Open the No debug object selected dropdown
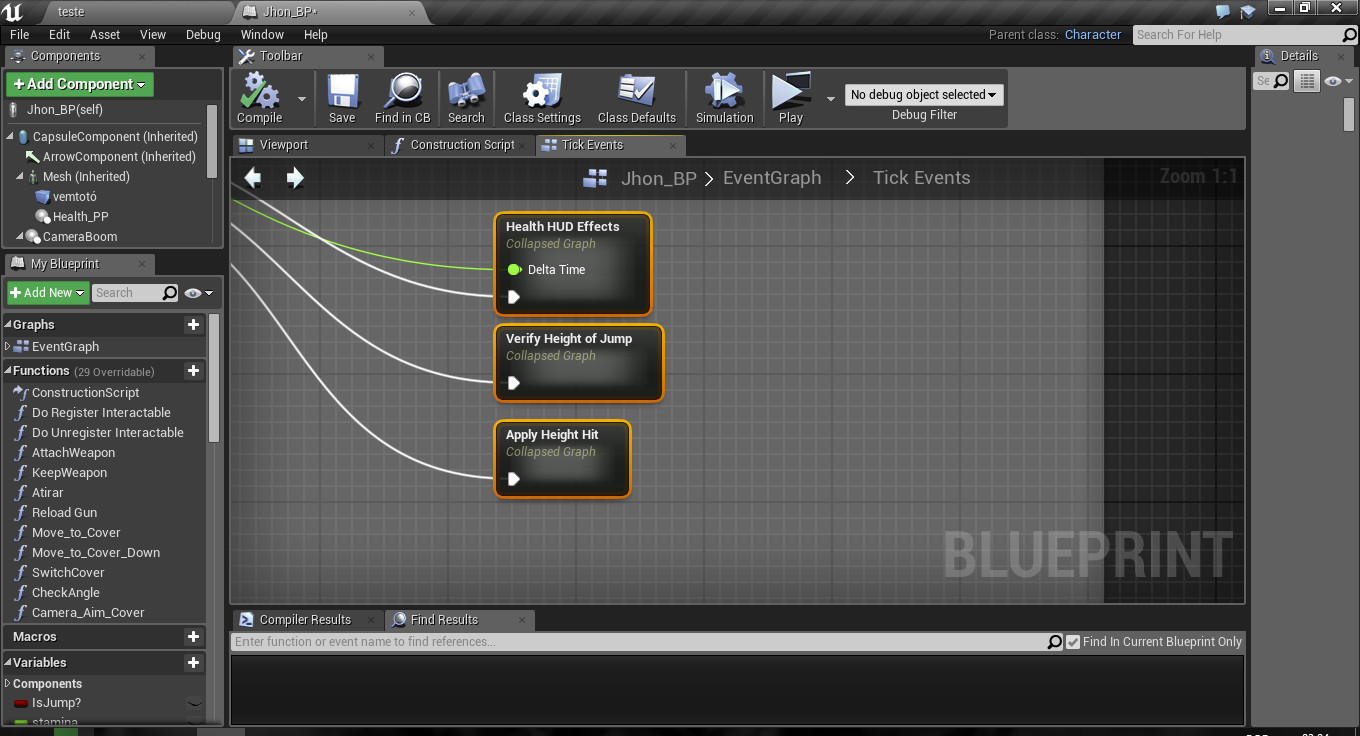The image size is (1360, 736). tap(922, 95)
